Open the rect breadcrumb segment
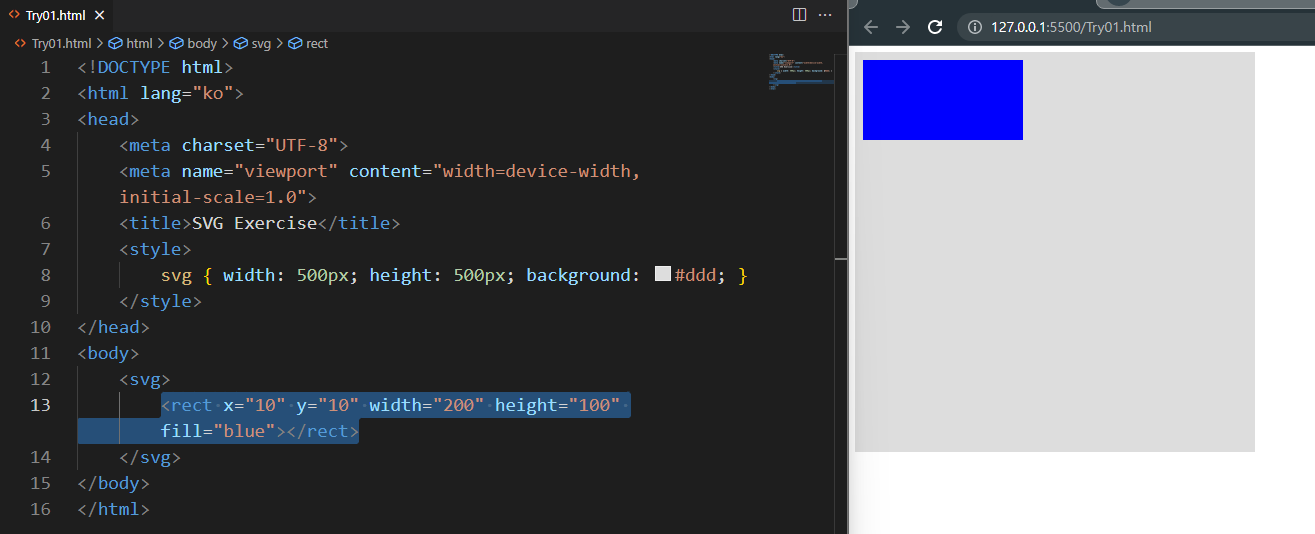Image resolution: width=1315 pixels, height=534 pixels. (308, 44)
